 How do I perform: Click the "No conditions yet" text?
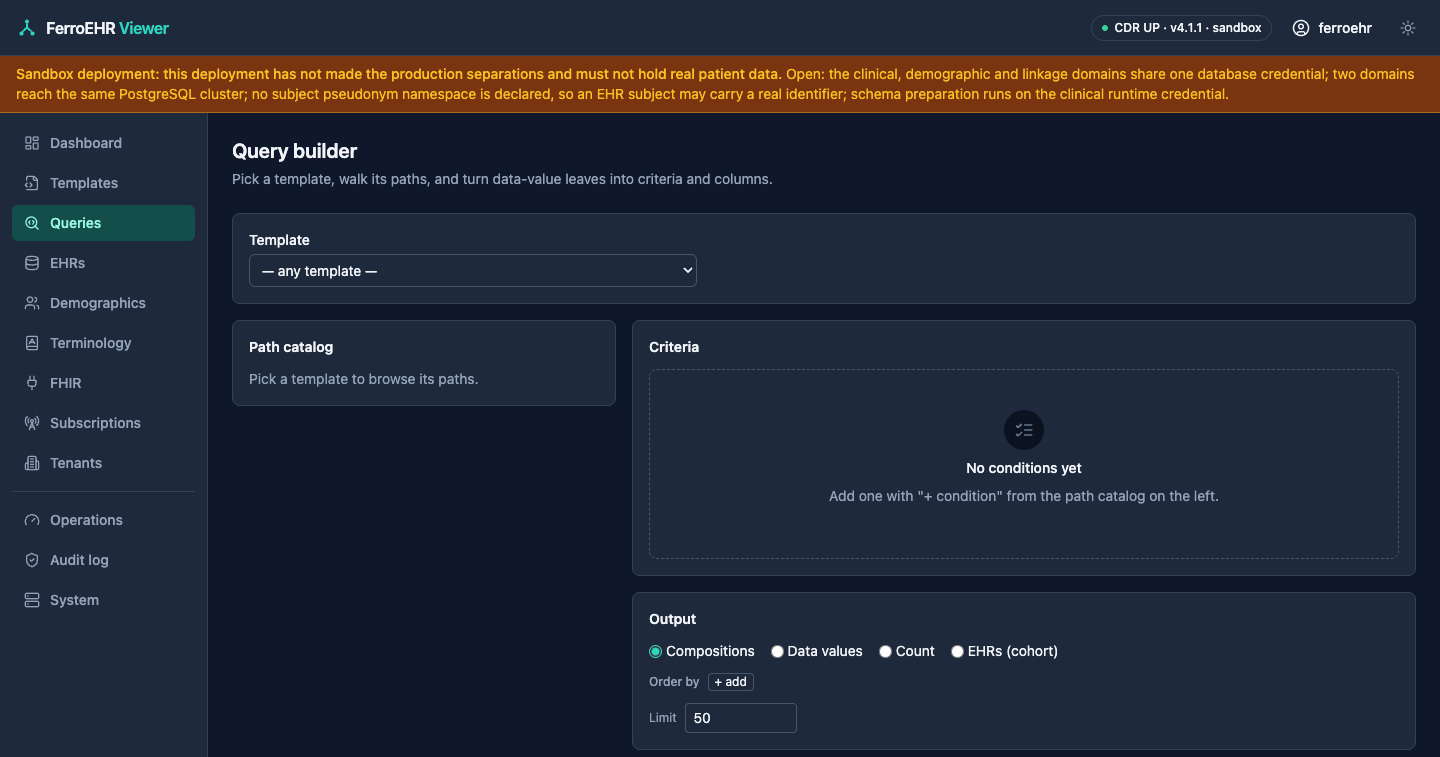[x=1024, y=468]
